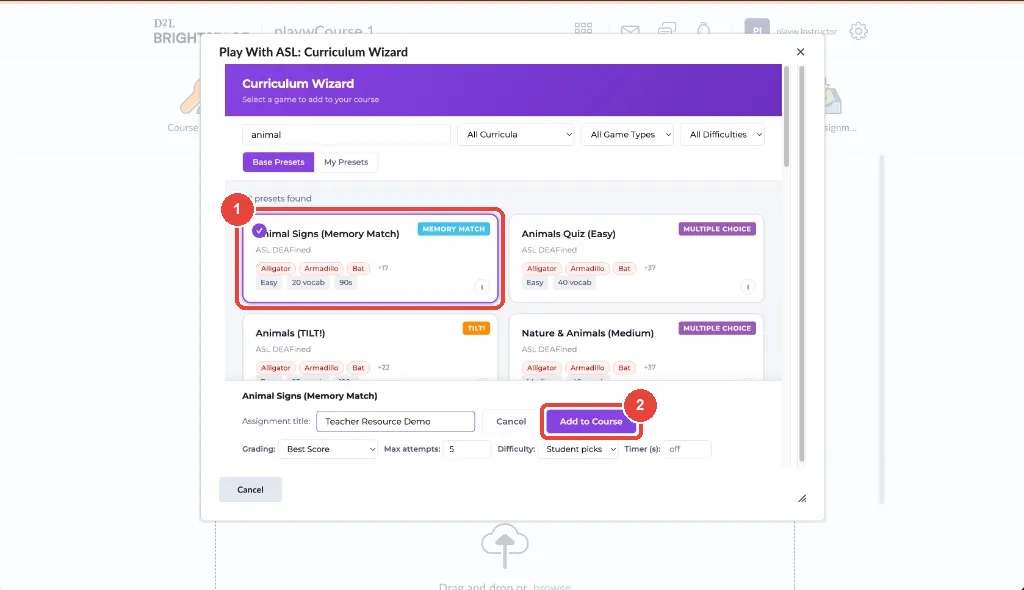1024x590 pixels.
Task: Click Cancel next to assignment title
Action: click(x=511, y=421)
